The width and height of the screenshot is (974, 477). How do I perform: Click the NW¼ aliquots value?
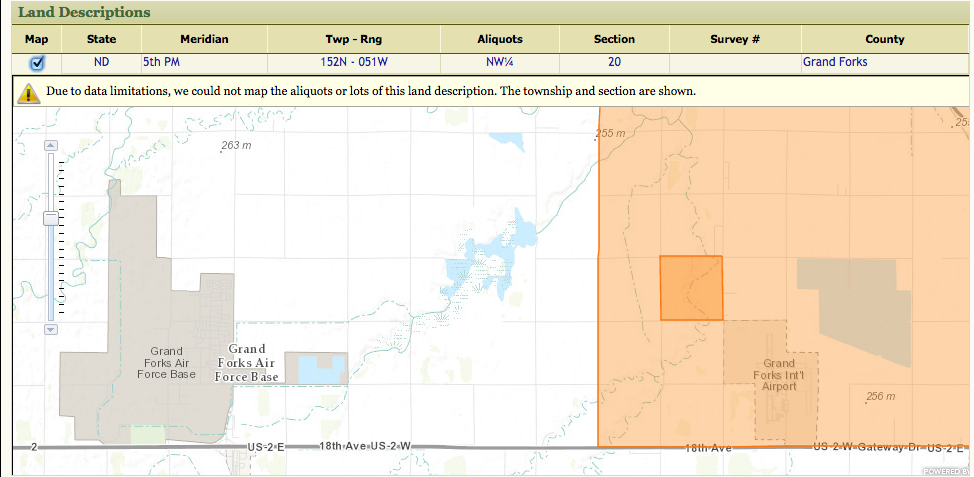(x=500, y=62)
